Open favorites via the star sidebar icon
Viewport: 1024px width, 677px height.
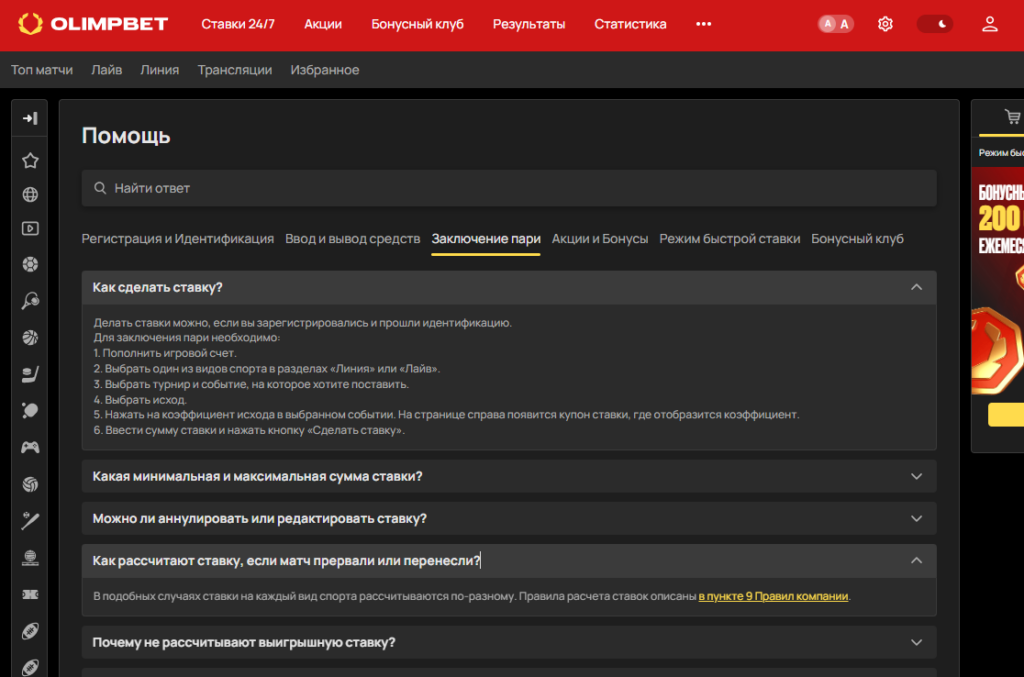30,161
